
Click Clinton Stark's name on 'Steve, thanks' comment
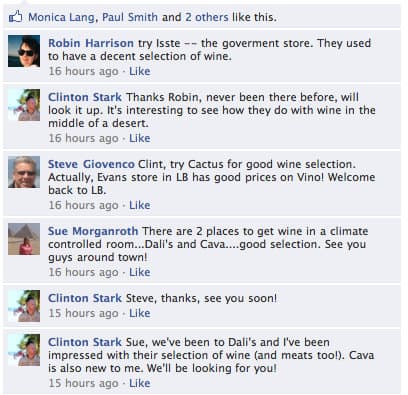(85, 298)
